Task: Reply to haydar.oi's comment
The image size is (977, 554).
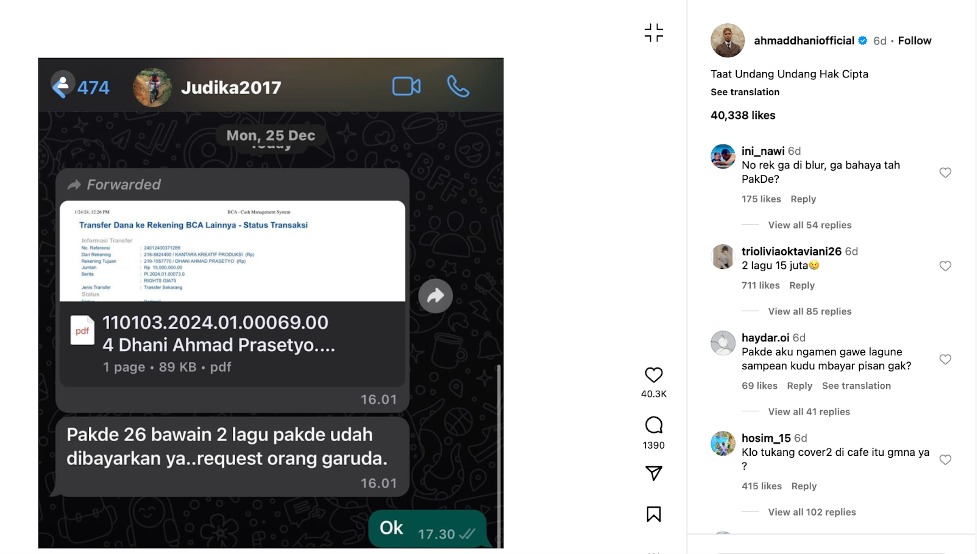Action: click(799, 386)
